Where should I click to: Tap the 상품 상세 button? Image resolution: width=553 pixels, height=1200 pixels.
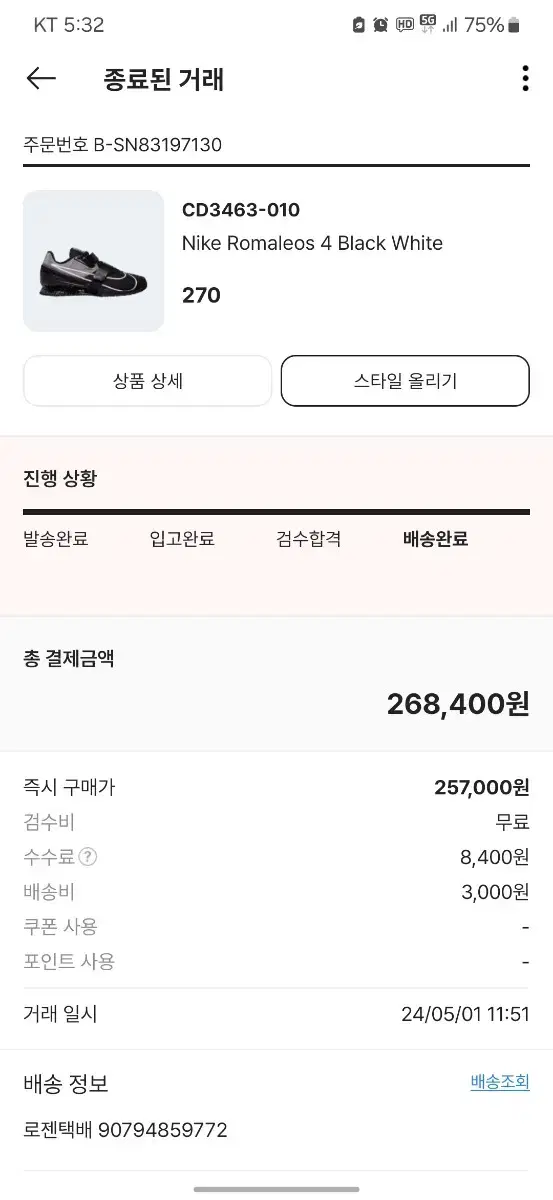148,381
